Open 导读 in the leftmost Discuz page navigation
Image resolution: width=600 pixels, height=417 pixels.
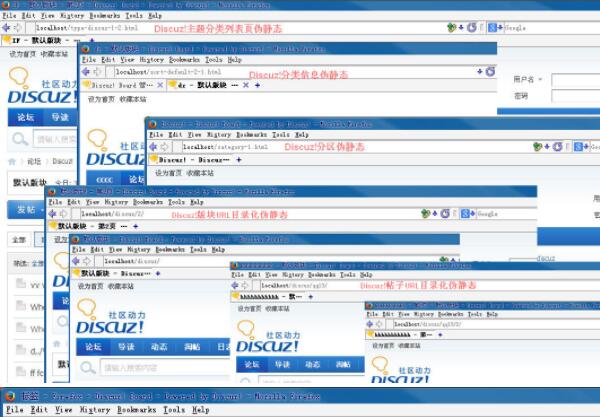point(60,117)
